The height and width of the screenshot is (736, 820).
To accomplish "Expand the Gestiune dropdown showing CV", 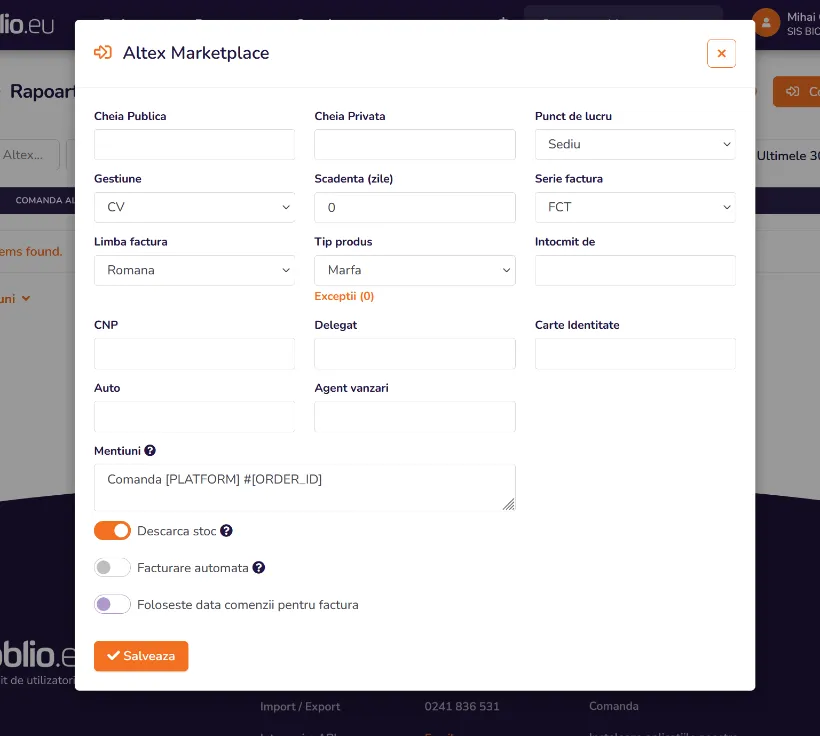I will pos(194,207).
